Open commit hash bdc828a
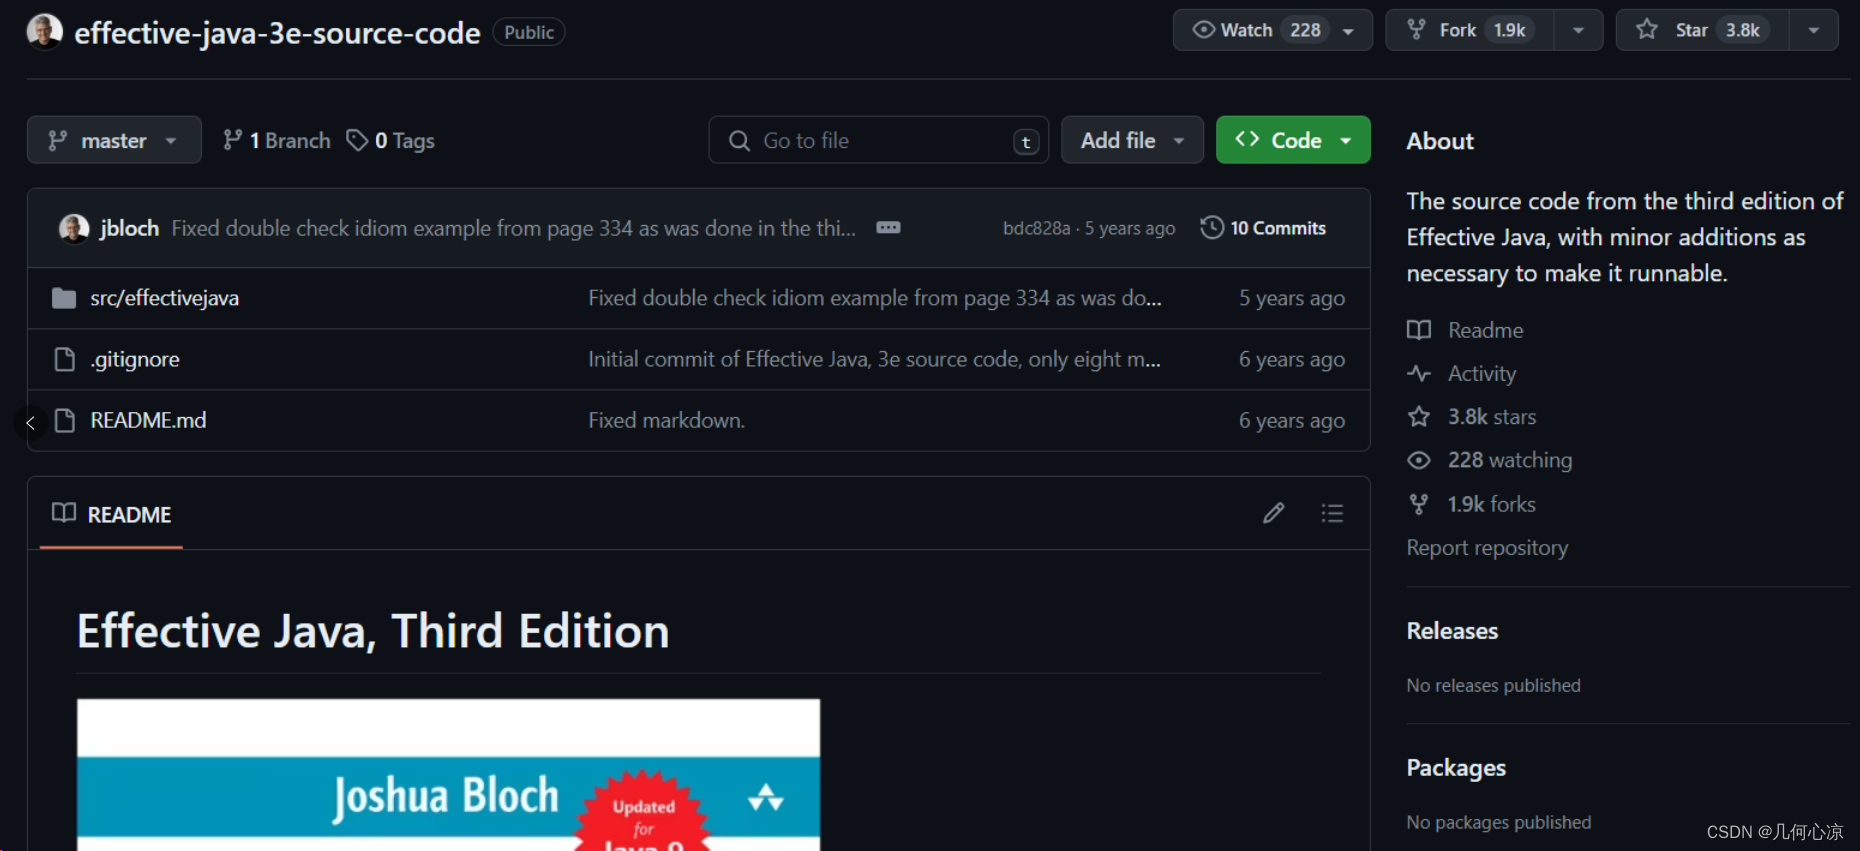Screen dimensions: 1860x851 (1036, 228)
